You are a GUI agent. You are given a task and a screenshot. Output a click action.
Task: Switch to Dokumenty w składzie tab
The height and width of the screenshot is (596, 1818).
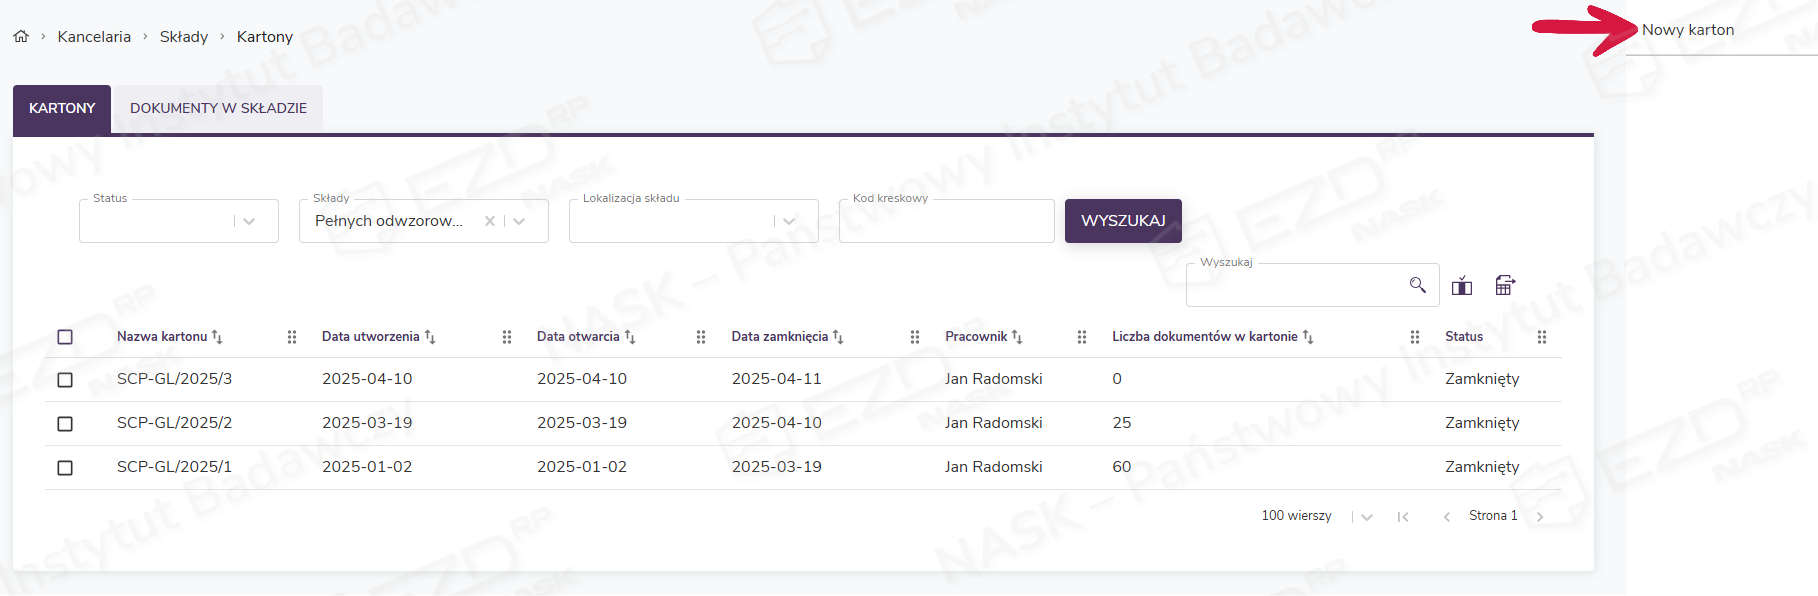click(218, 108)
